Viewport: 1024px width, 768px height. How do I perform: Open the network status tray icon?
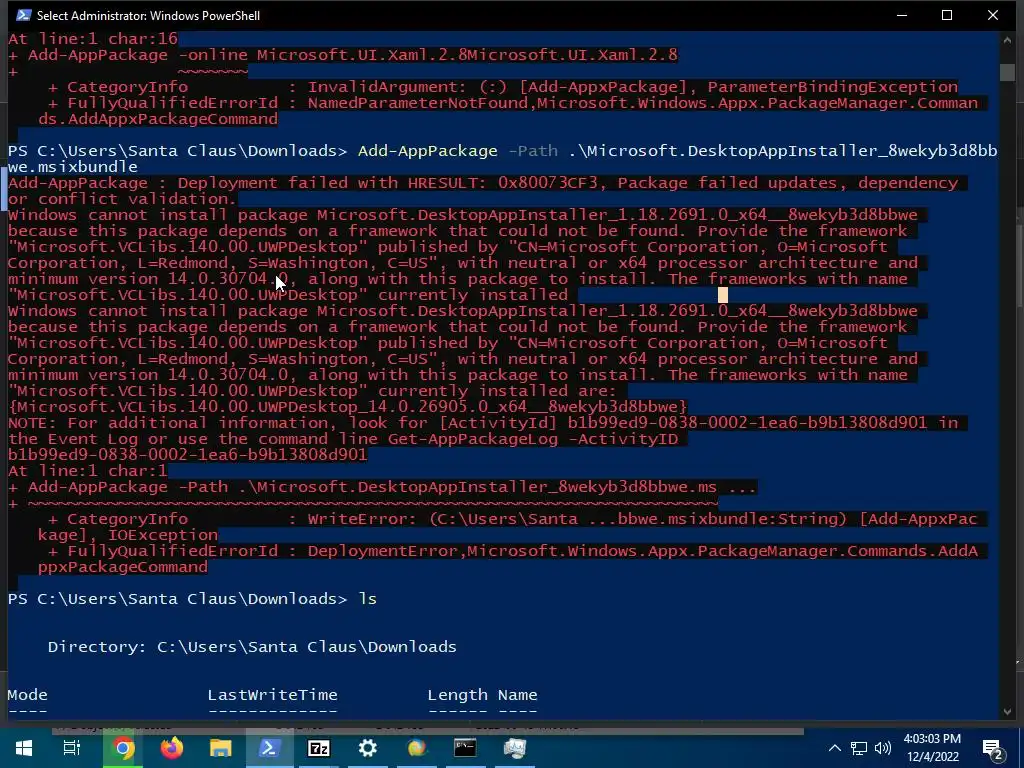pos(858,748)
